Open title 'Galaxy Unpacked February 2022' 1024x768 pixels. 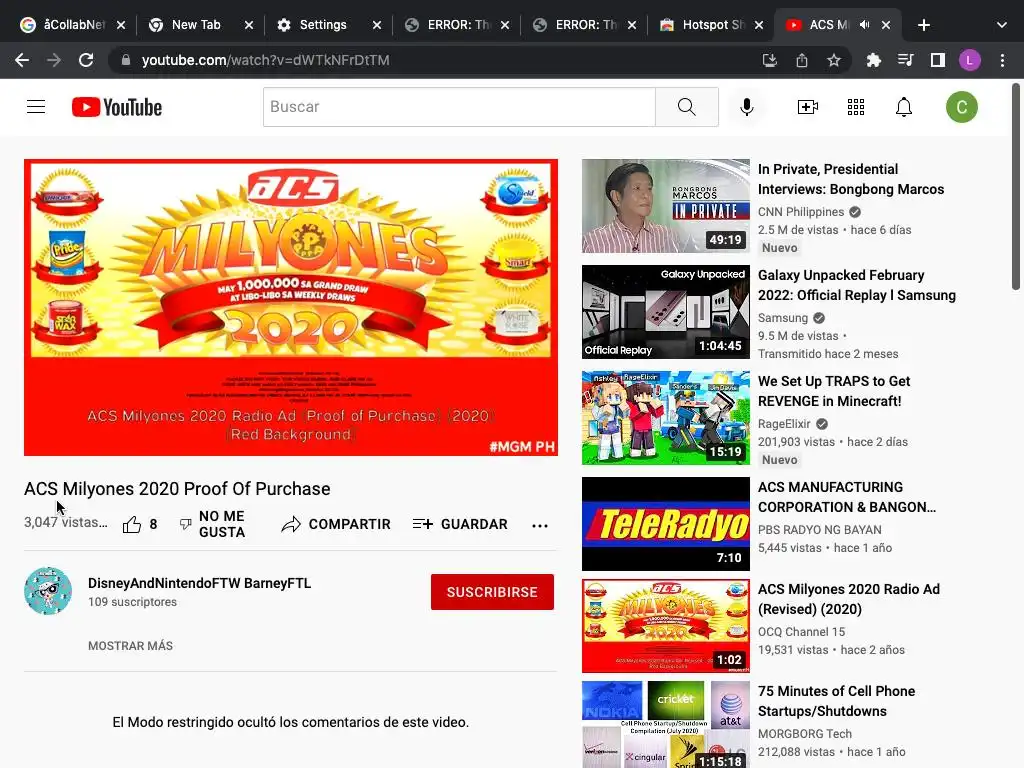tap(857, 285)
